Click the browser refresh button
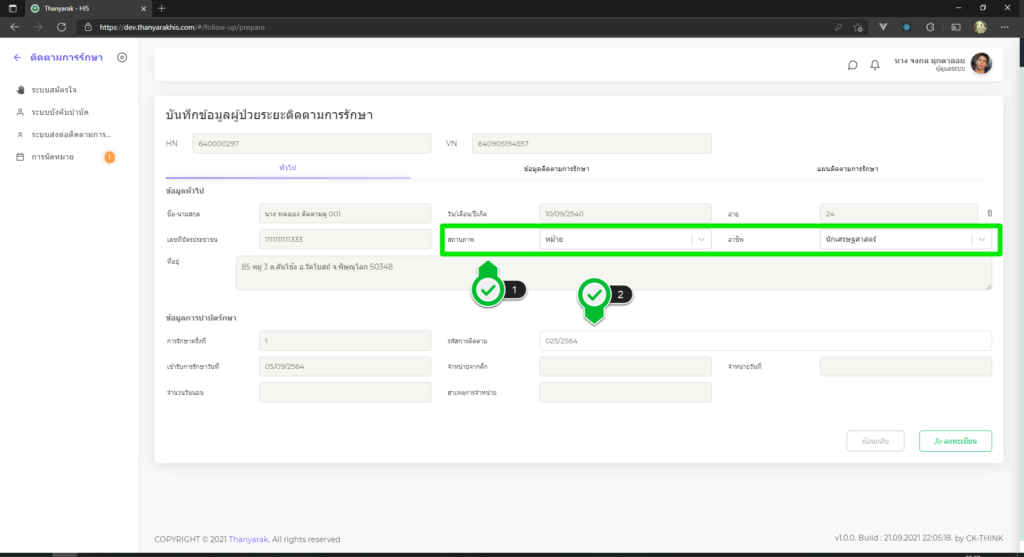This screenshot has height=557, width=1024. click(x=62, y=27)
